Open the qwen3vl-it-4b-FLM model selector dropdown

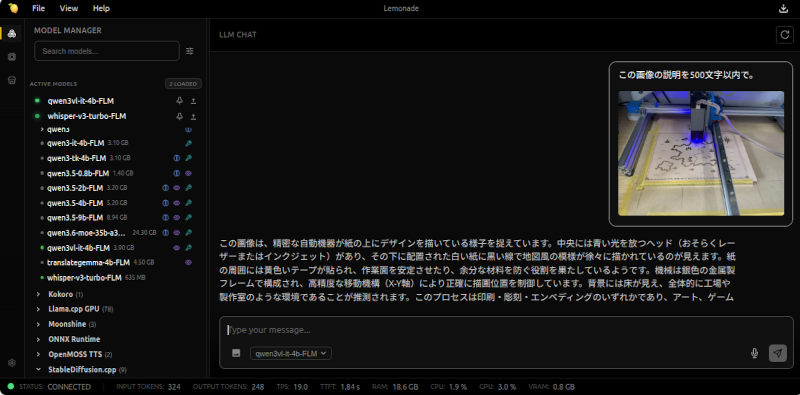(x=291, y=353)
